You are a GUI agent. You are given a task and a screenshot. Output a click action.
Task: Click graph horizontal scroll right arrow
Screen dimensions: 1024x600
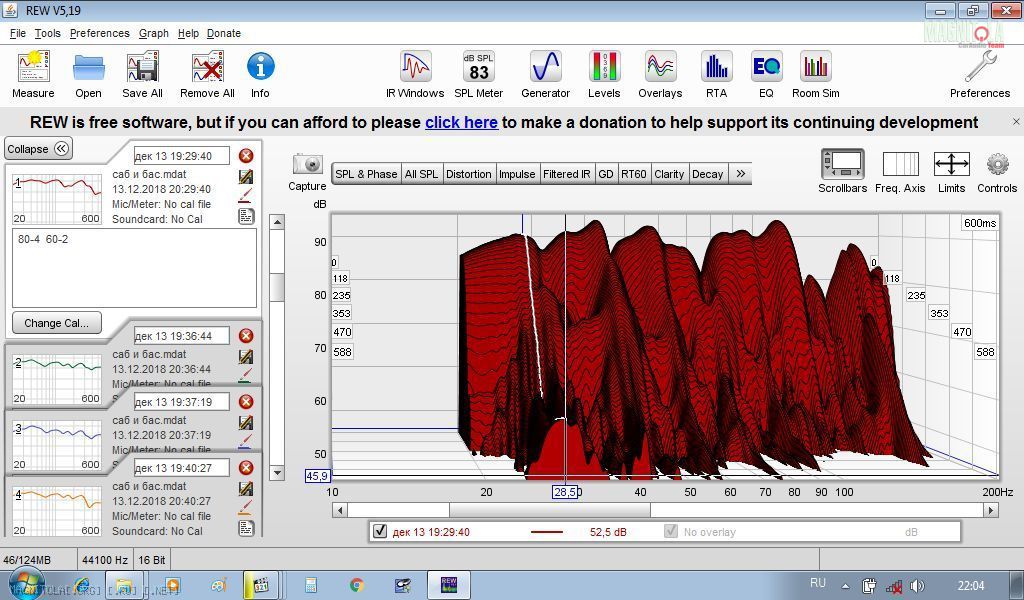(991, 510)
